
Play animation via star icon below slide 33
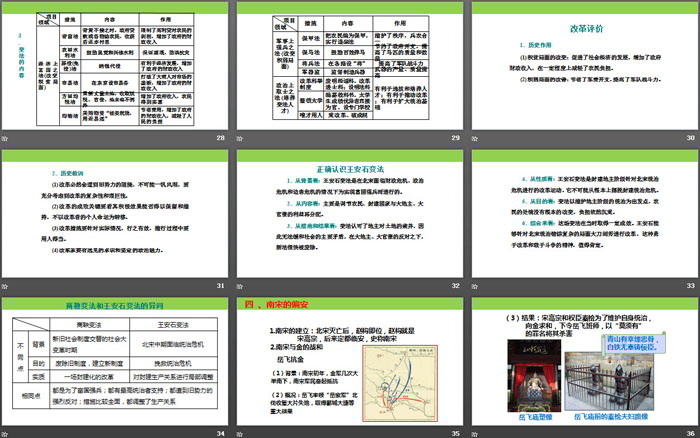tap(475, 285)
